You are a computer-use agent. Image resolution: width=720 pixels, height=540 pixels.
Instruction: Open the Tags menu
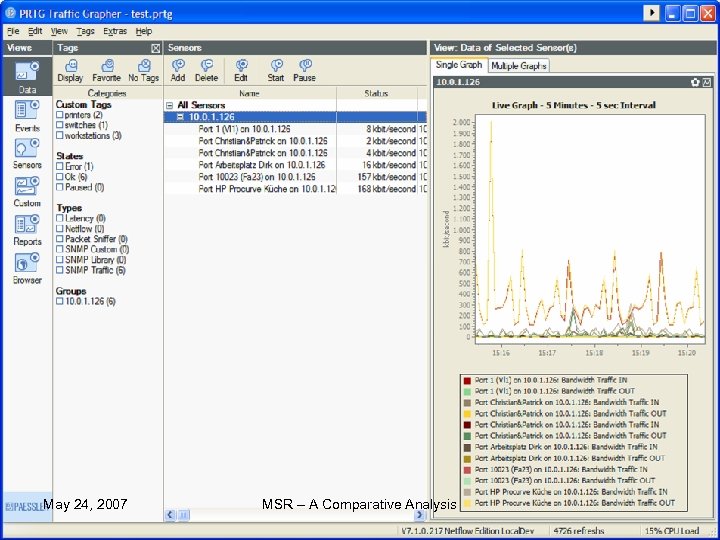(85, 31)
